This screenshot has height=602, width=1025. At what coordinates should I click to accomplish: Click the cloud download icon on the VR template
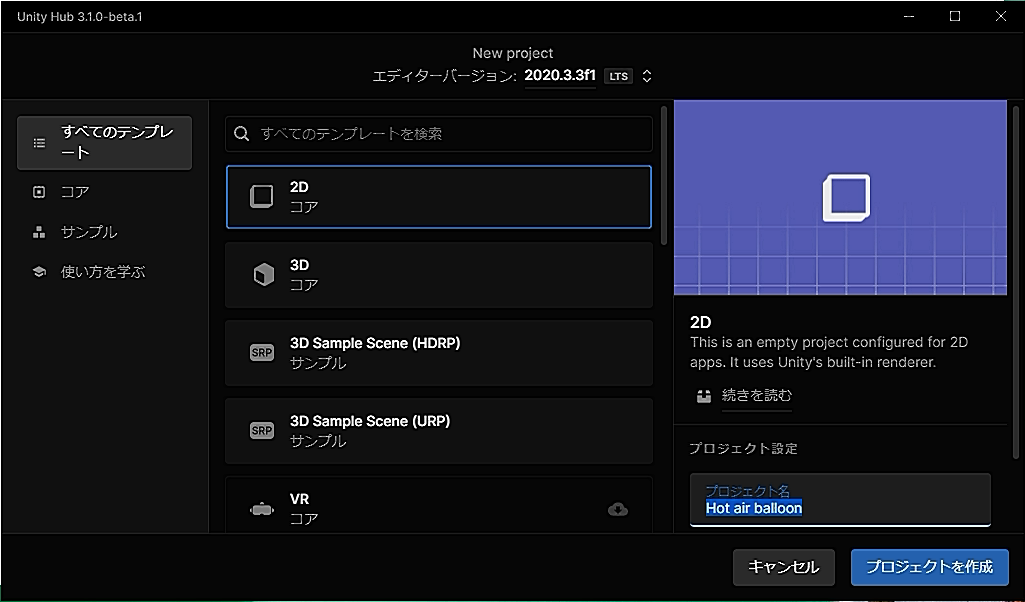point(617,509)
